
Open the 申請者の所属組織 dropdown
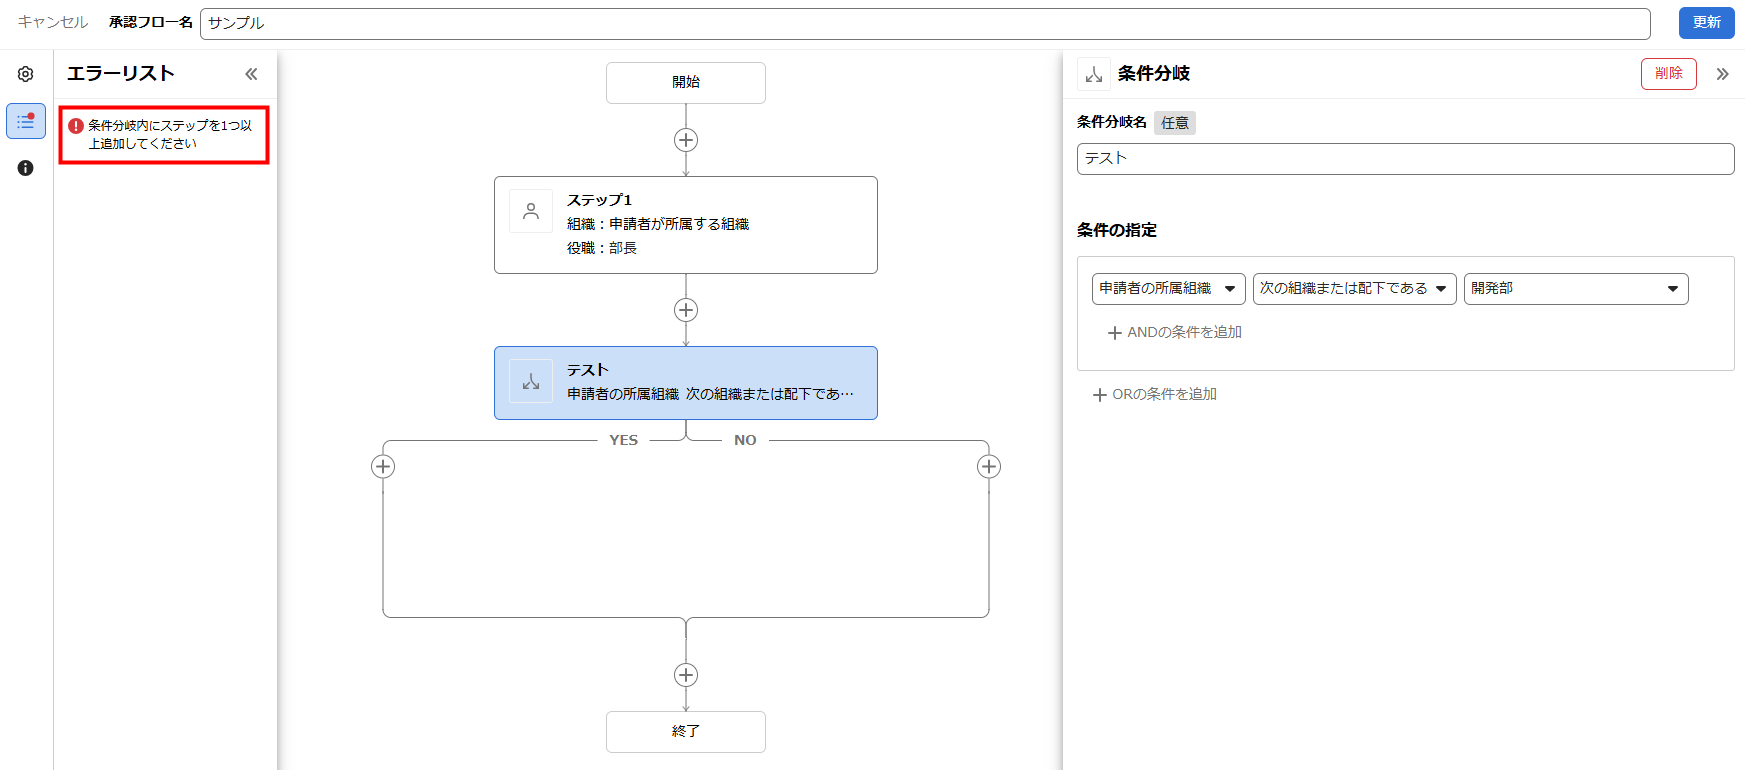pyautogui.click(x=1168, y=289)
